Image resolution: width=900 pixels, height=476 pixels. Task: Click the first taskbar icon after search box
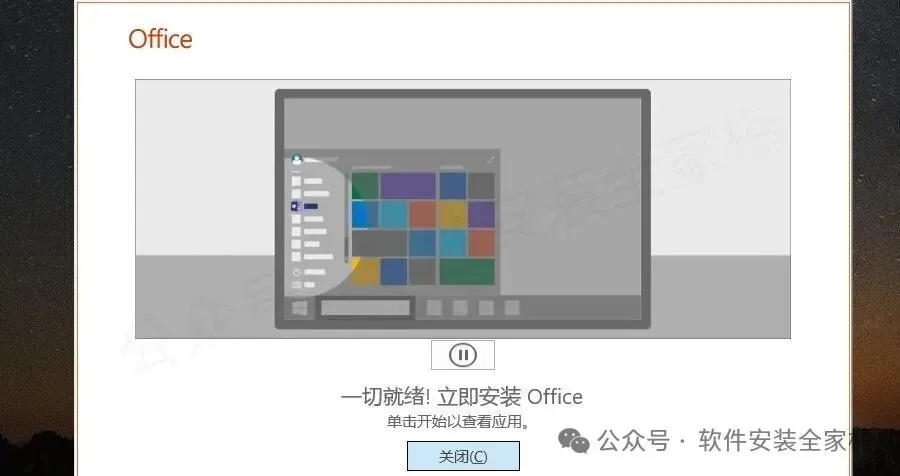tap(435, 308)
